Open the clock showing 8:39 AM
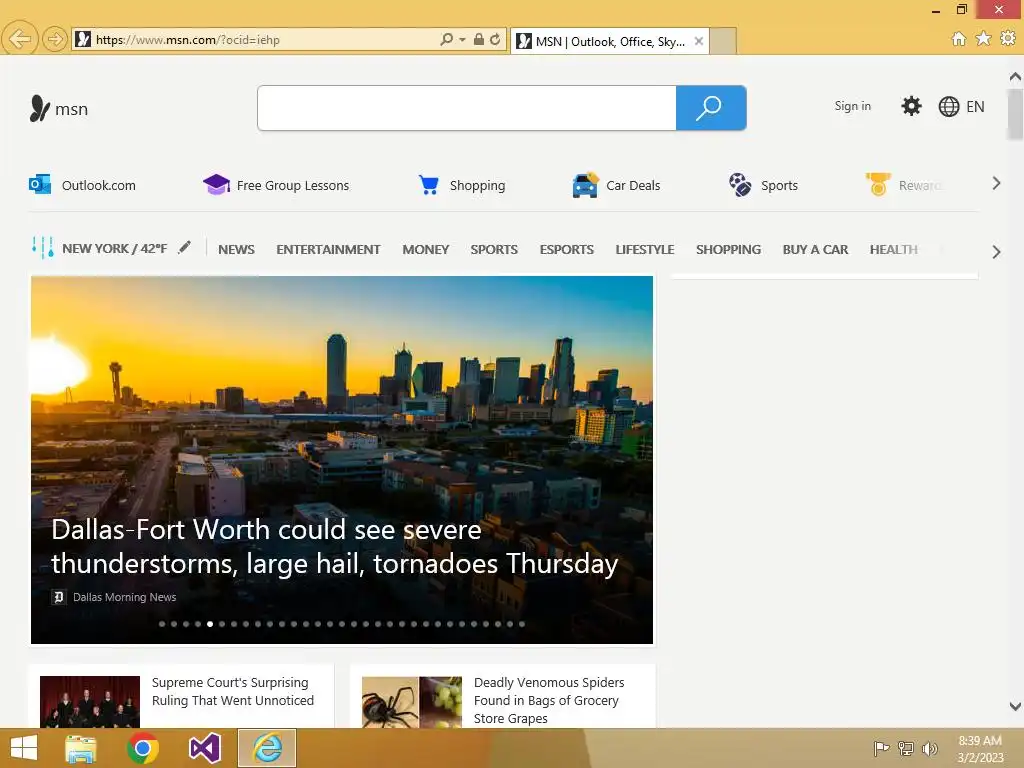The image size is (1024, 768). 980,749
